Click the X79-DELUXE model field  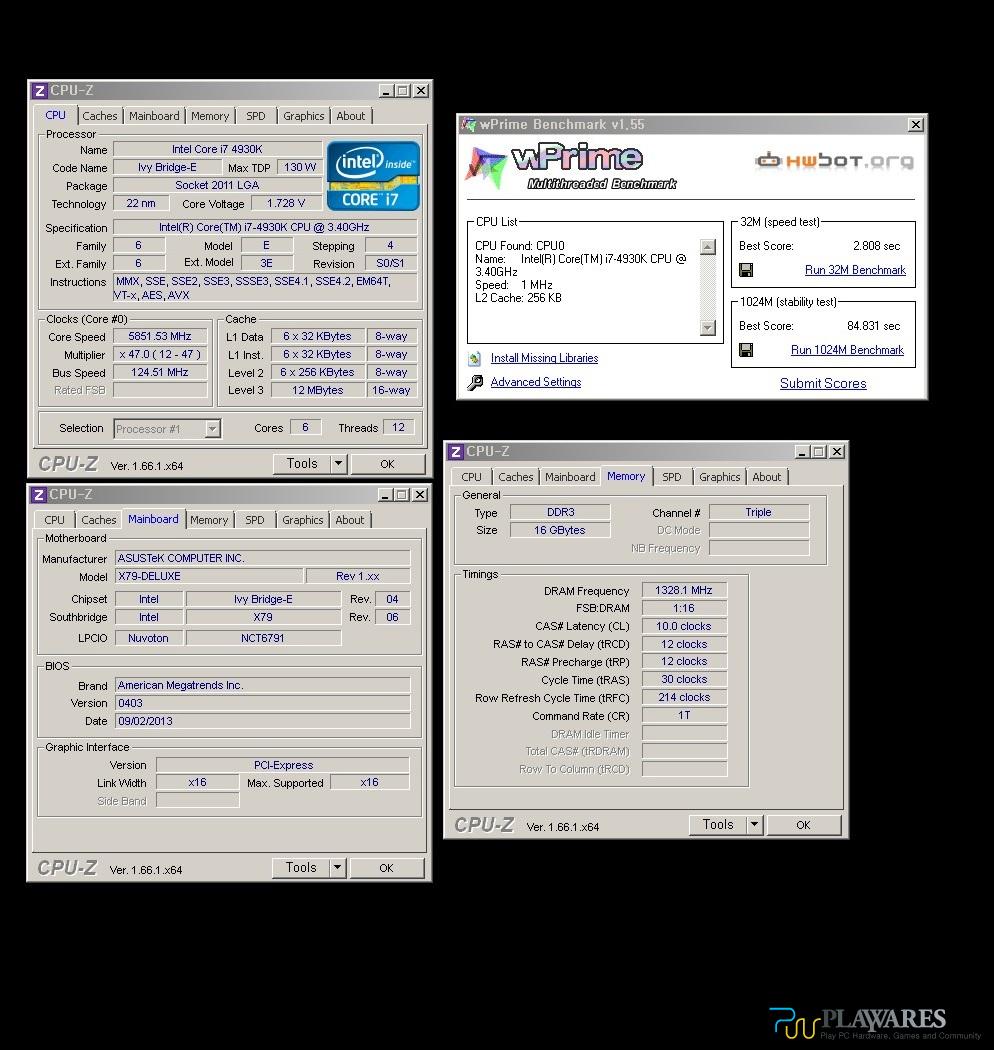(209, 576)
